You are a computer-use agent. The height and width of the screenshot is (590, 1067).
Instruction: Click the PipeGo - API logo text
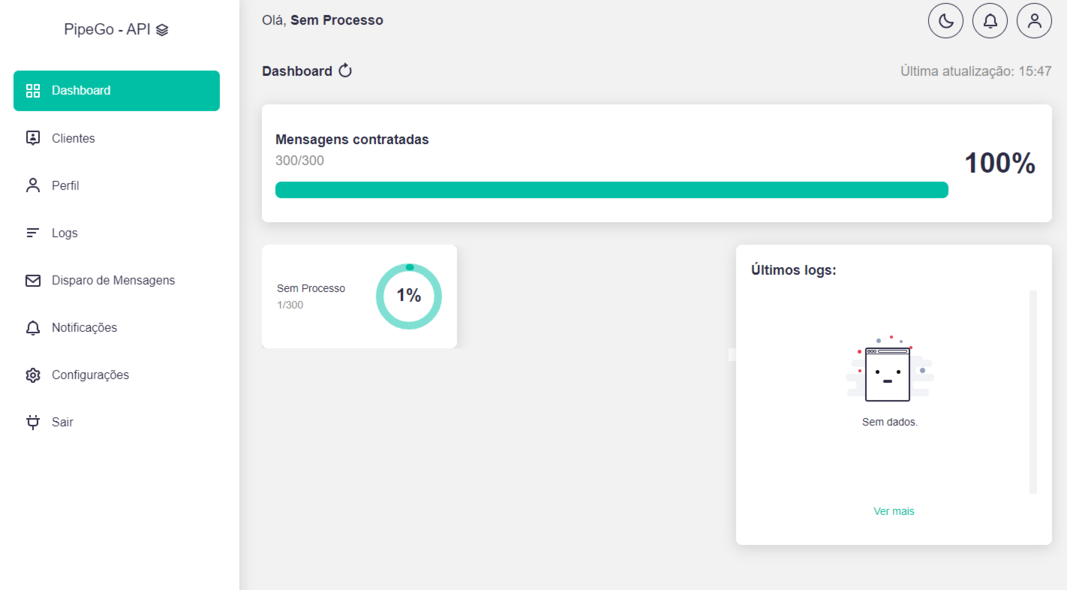tap(107, 29)
